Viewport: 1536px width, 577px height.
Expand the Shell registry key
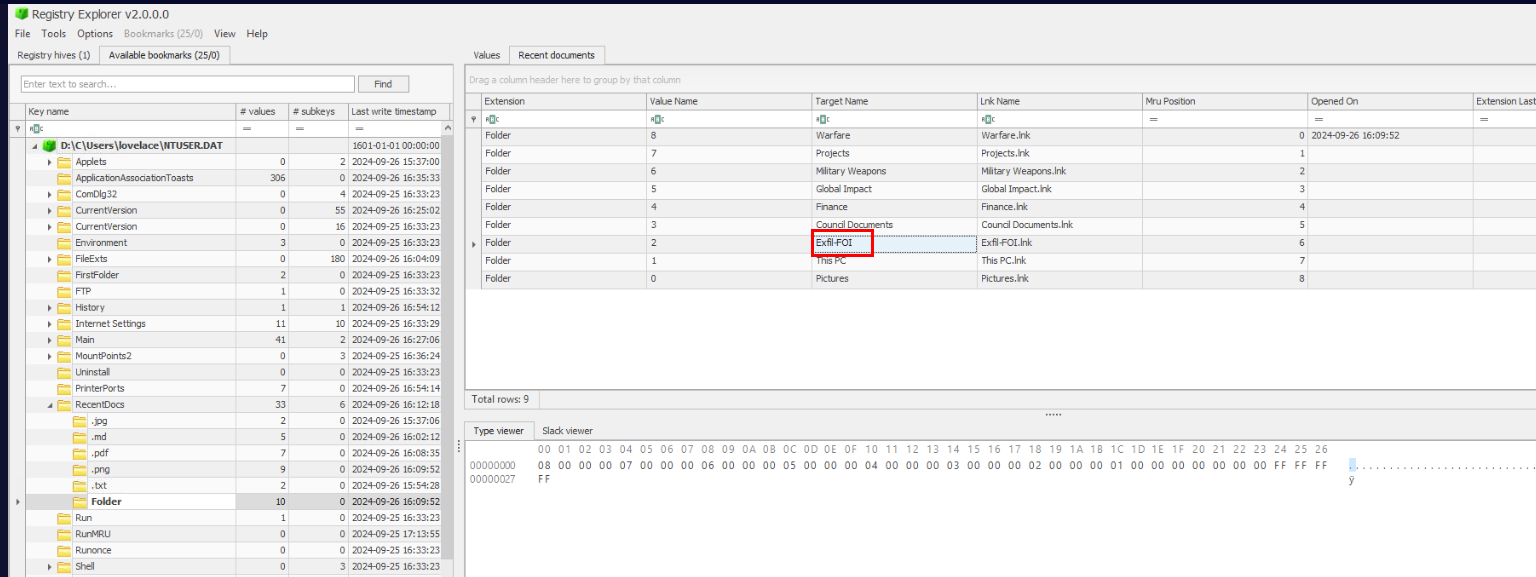pos(49,567)
